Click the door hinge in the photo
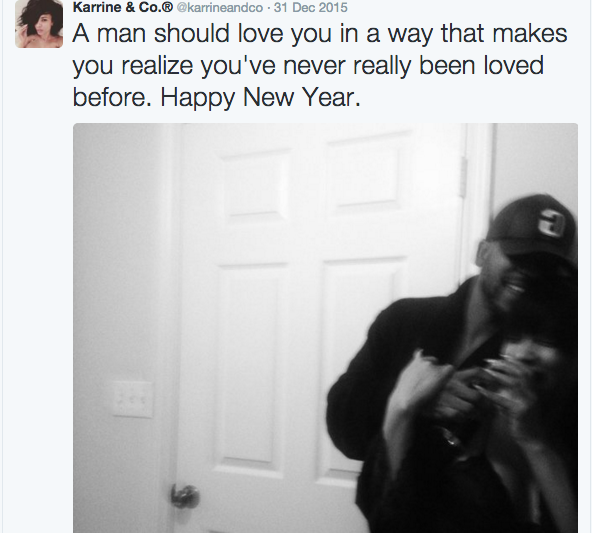 463,177
